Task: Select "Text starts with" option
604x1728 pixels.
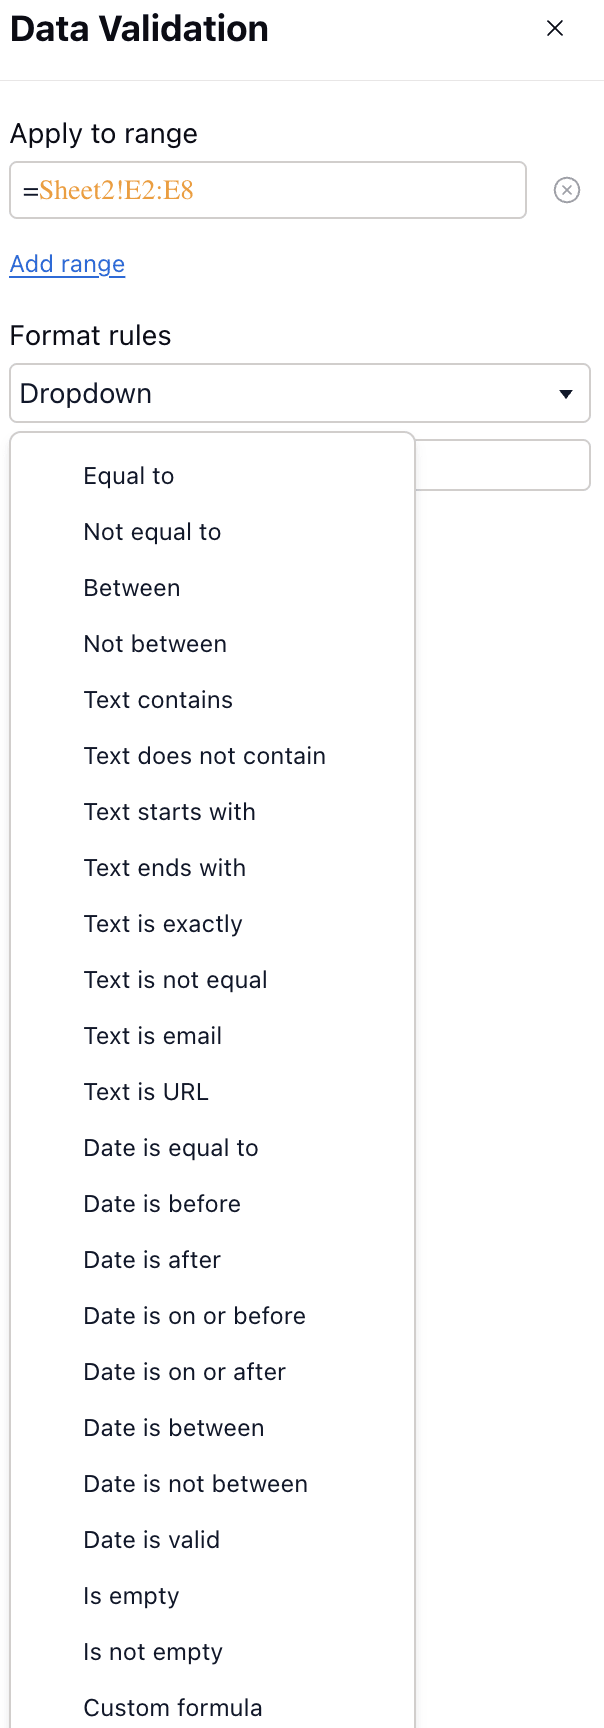Action: pos(169,811)
